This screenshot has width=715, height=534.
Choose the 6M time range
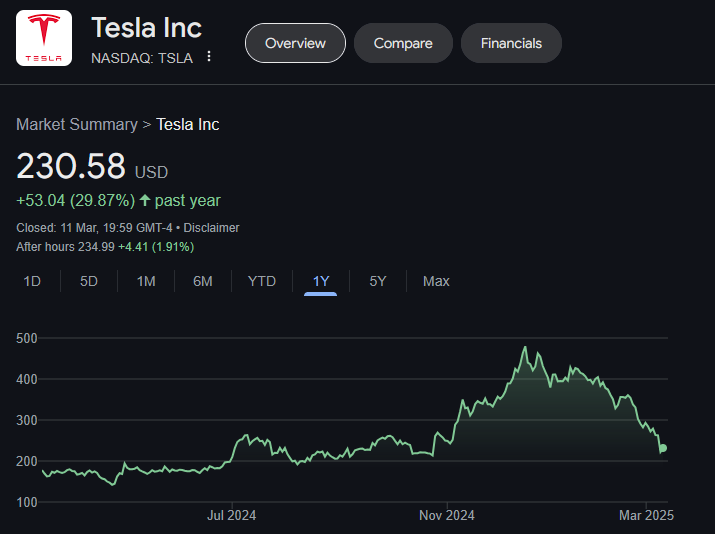click(x=203, y=281)
